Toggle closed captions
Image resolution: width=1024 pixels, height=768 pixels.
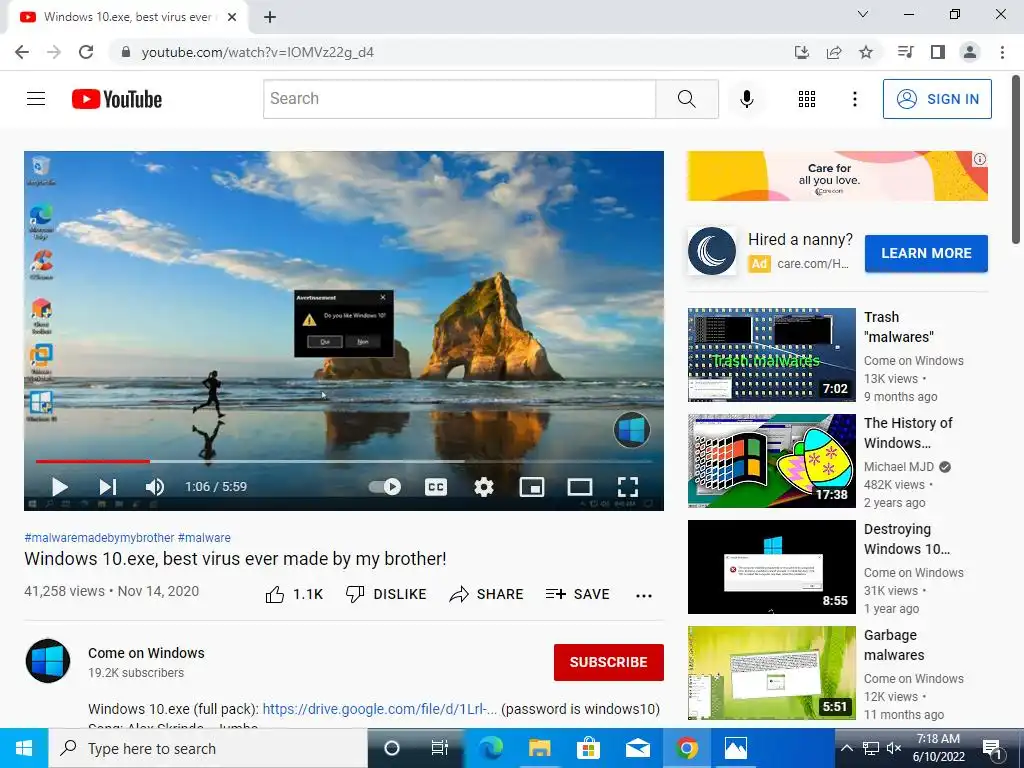click(436, 487)
